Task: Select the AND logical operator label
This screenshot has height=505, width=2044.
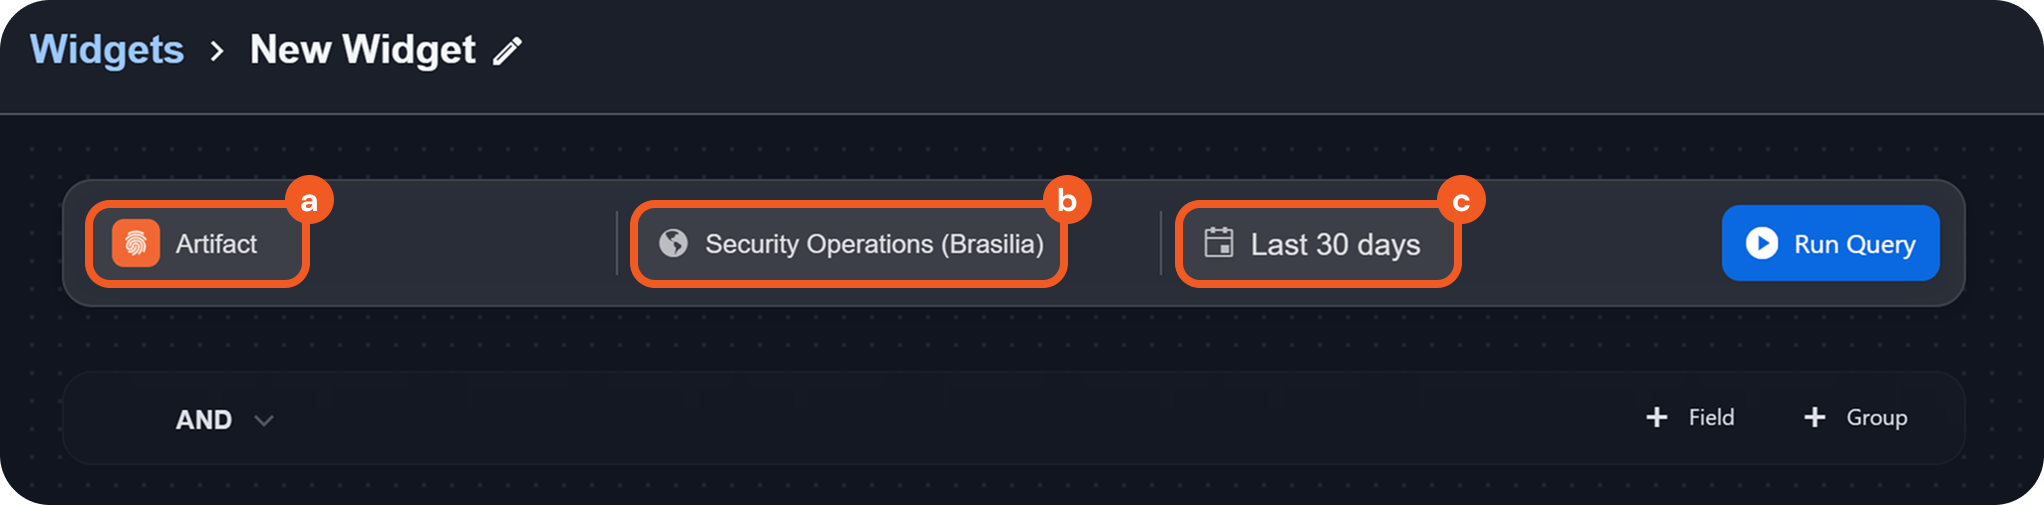Action: point(203,420)
